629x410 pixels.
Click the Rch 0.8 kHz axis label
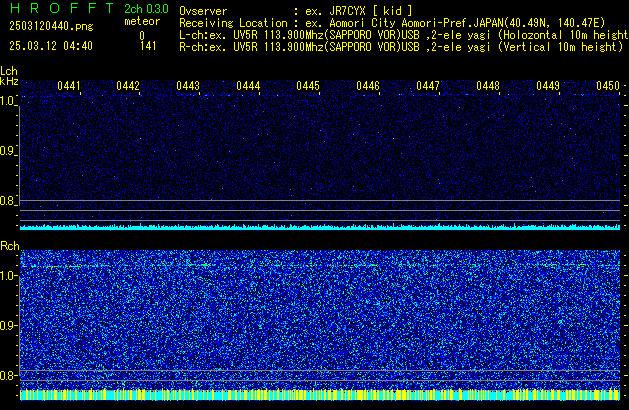point(8,375)
